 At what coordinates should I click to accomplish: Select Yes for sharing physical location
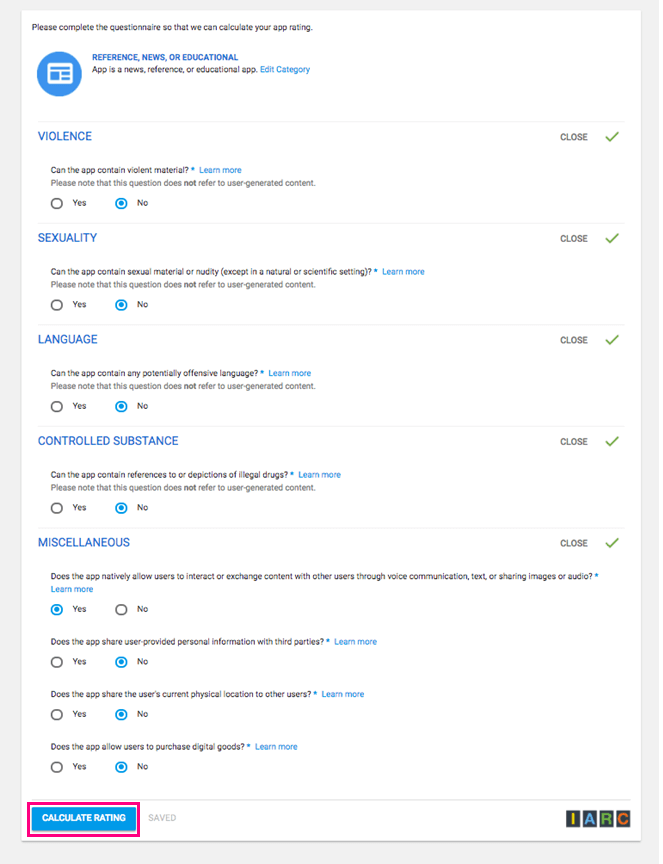coord(57,714)
